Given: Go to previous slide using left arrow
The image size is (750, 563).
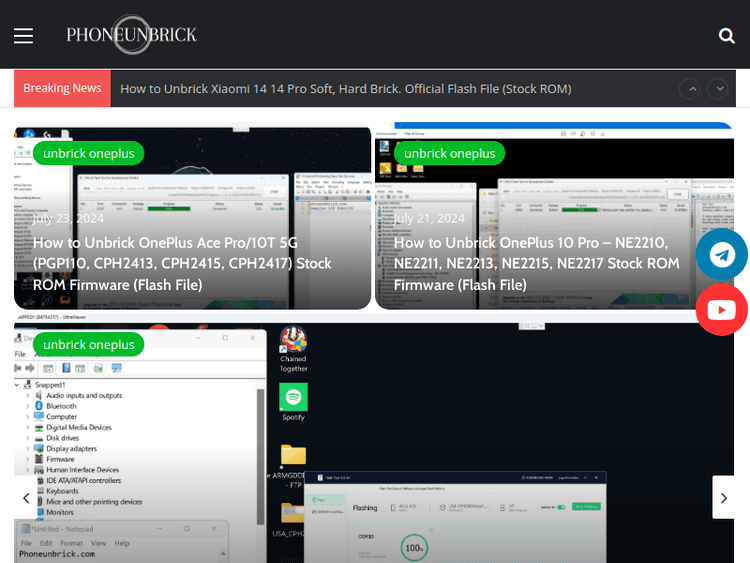Looking at the screenshot, I should pyautogui.click(x=27, y=498).
